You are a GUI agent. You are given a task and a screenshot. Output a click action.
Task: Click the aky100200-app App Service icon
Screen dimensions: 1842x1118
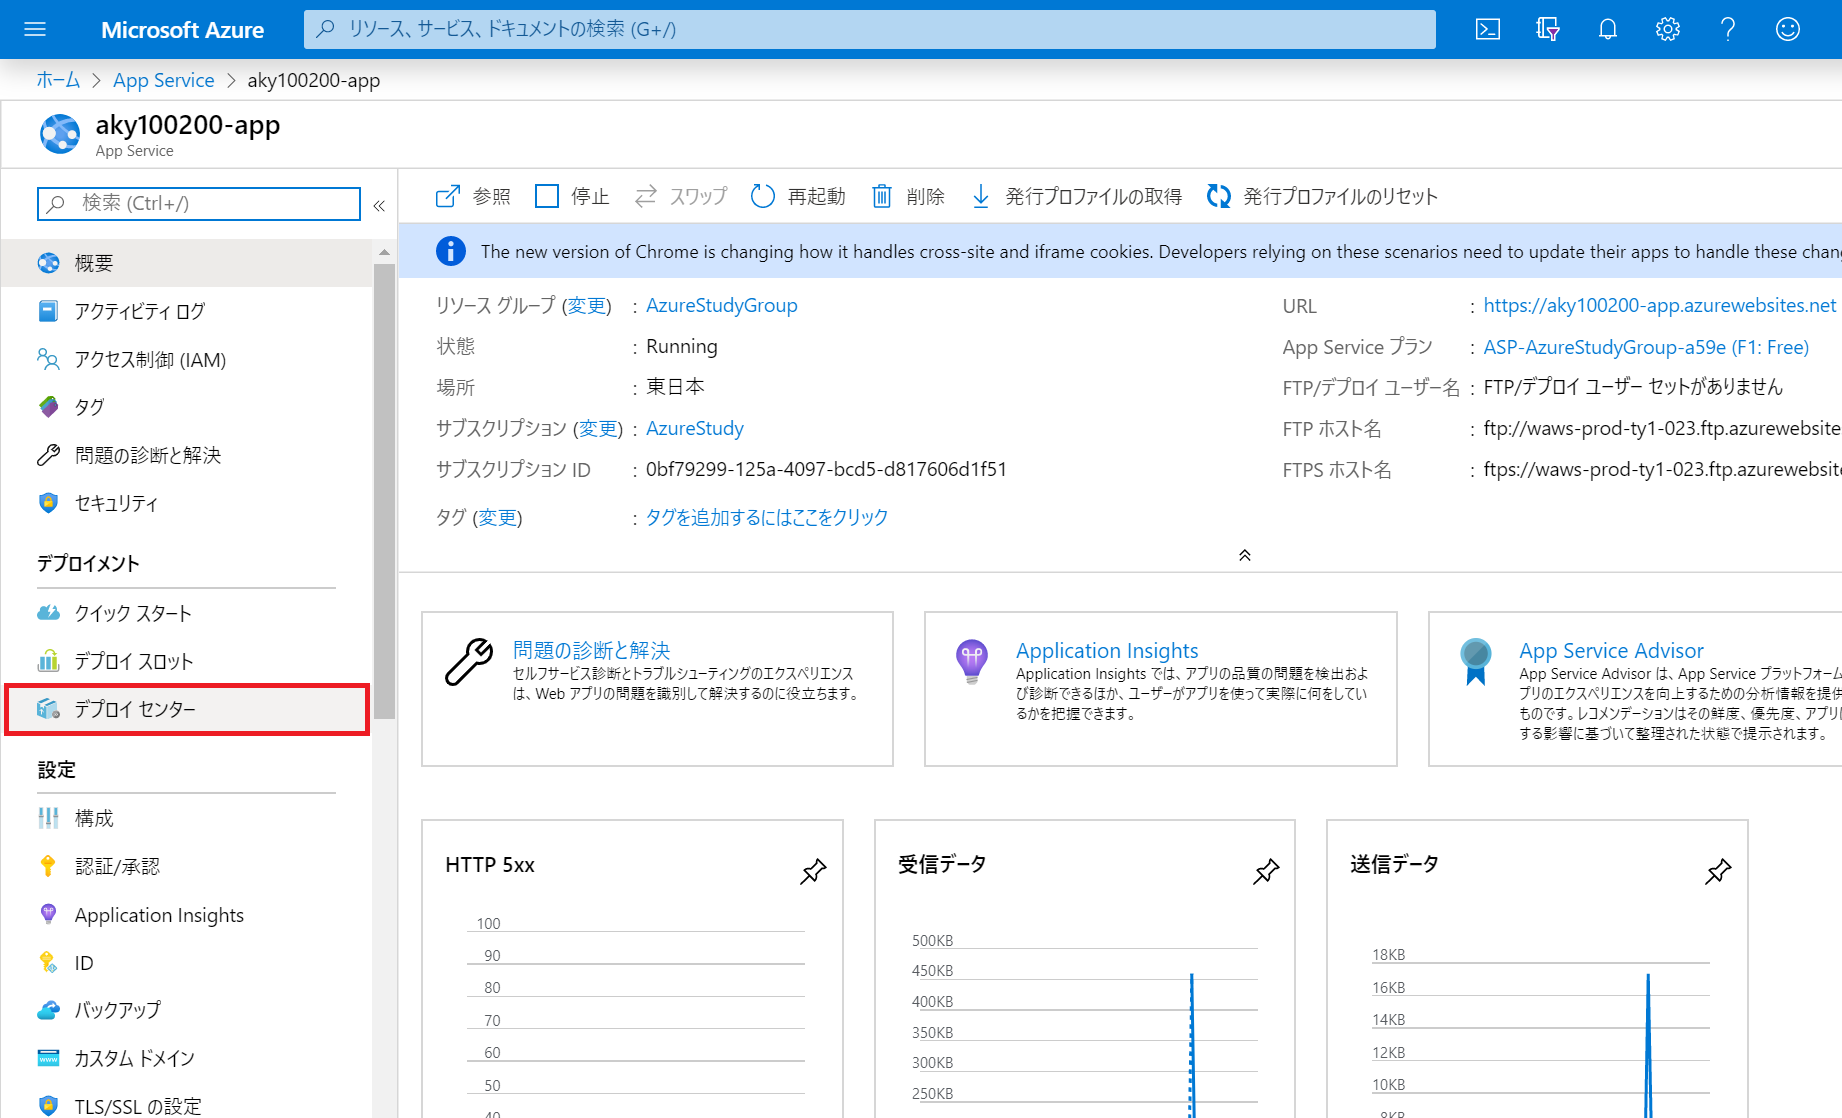point(60,134)
